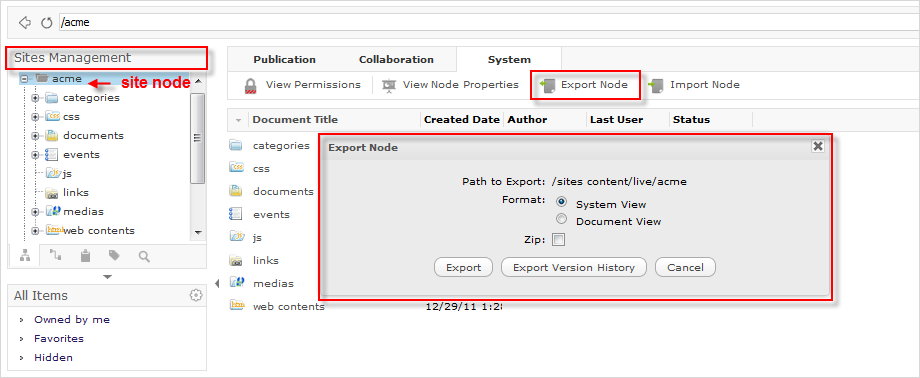Click the back arrow icon beside the address bar
Screen dimensions: 920x378
coord(24,23)
